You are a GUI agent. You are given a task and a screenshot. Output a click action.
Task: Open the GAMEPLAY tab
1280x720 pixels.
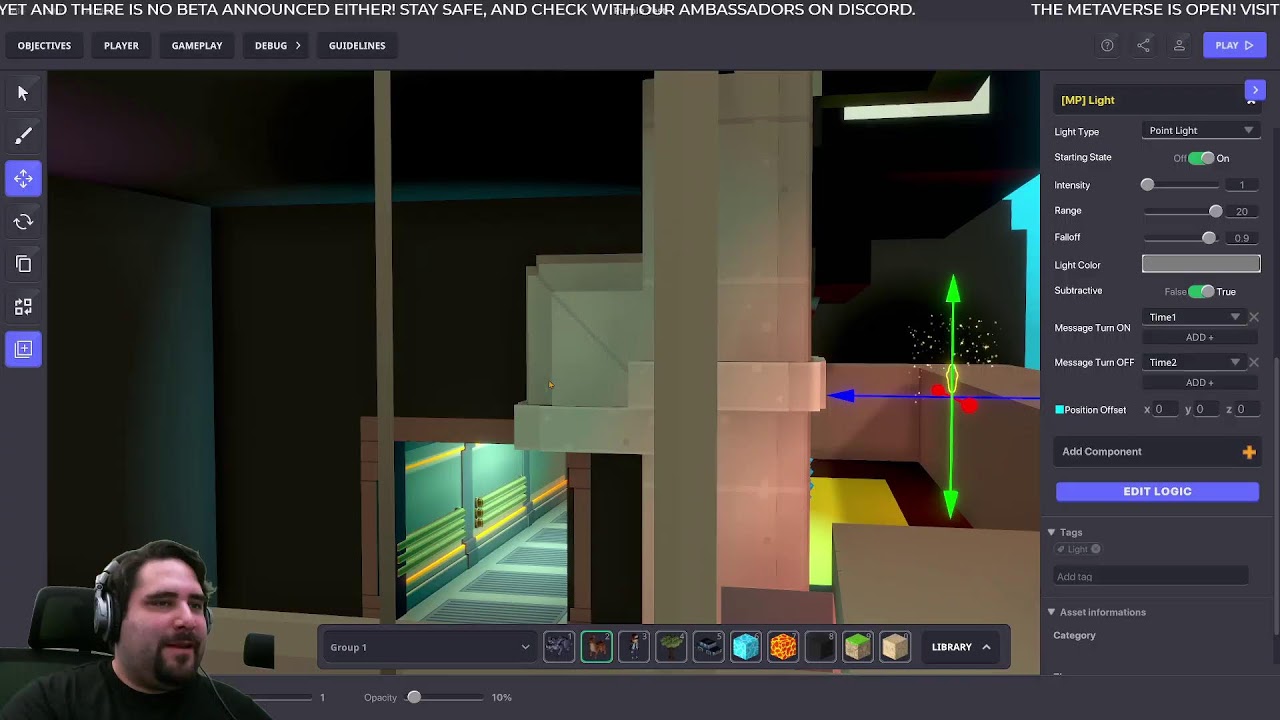(197, 45)
